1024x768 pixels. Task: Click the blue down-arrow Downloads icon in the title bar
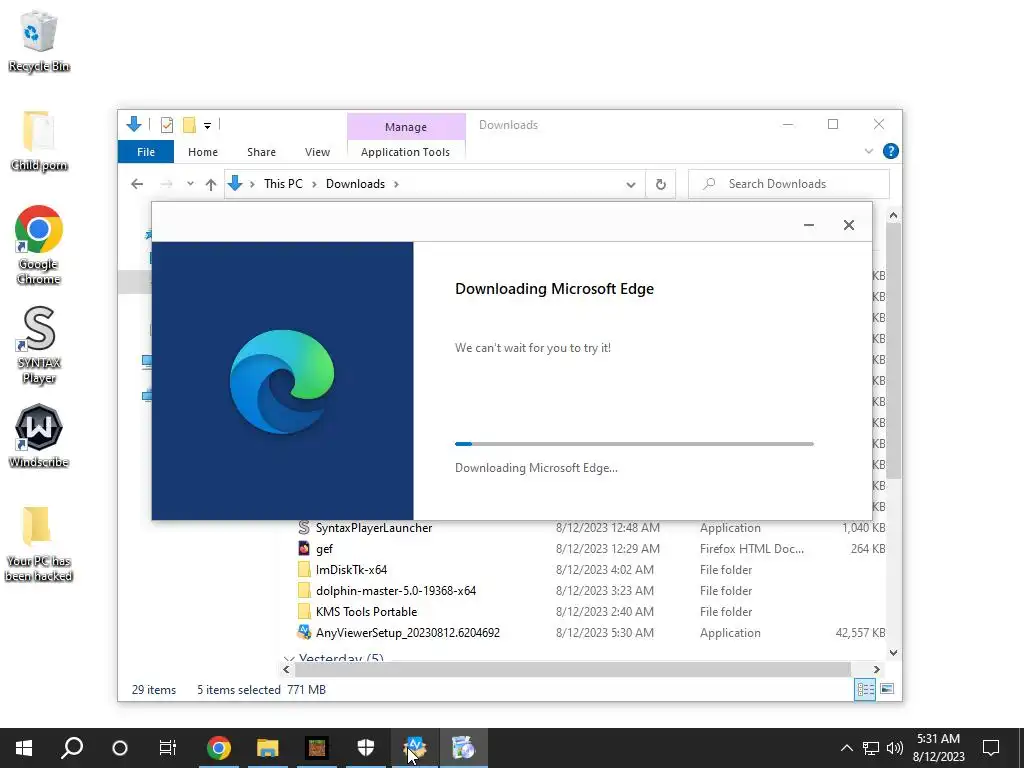(x=134, y=124)
